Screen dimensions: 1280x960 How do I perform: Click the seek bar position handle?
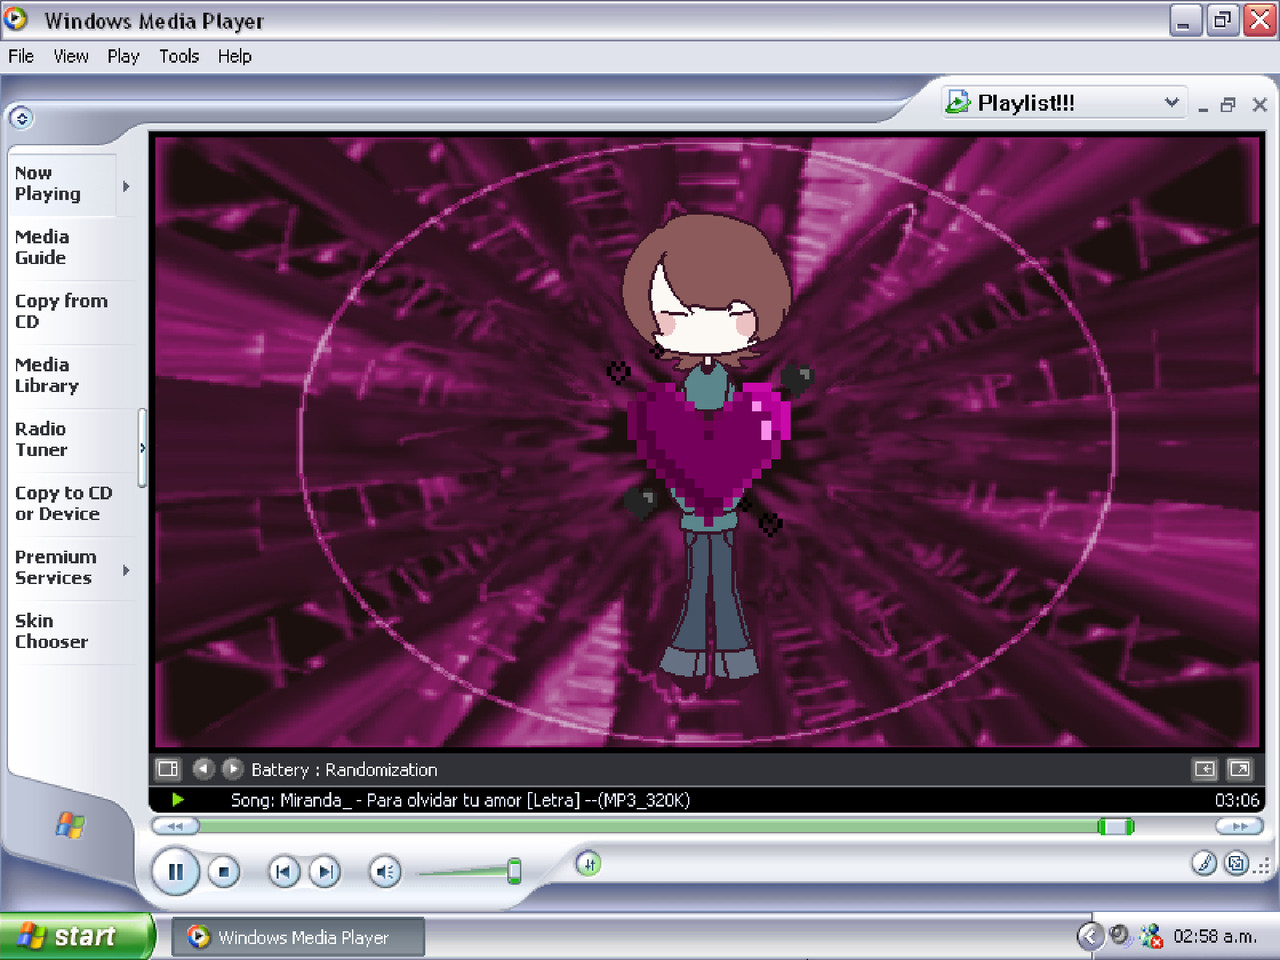[1116, 826]
